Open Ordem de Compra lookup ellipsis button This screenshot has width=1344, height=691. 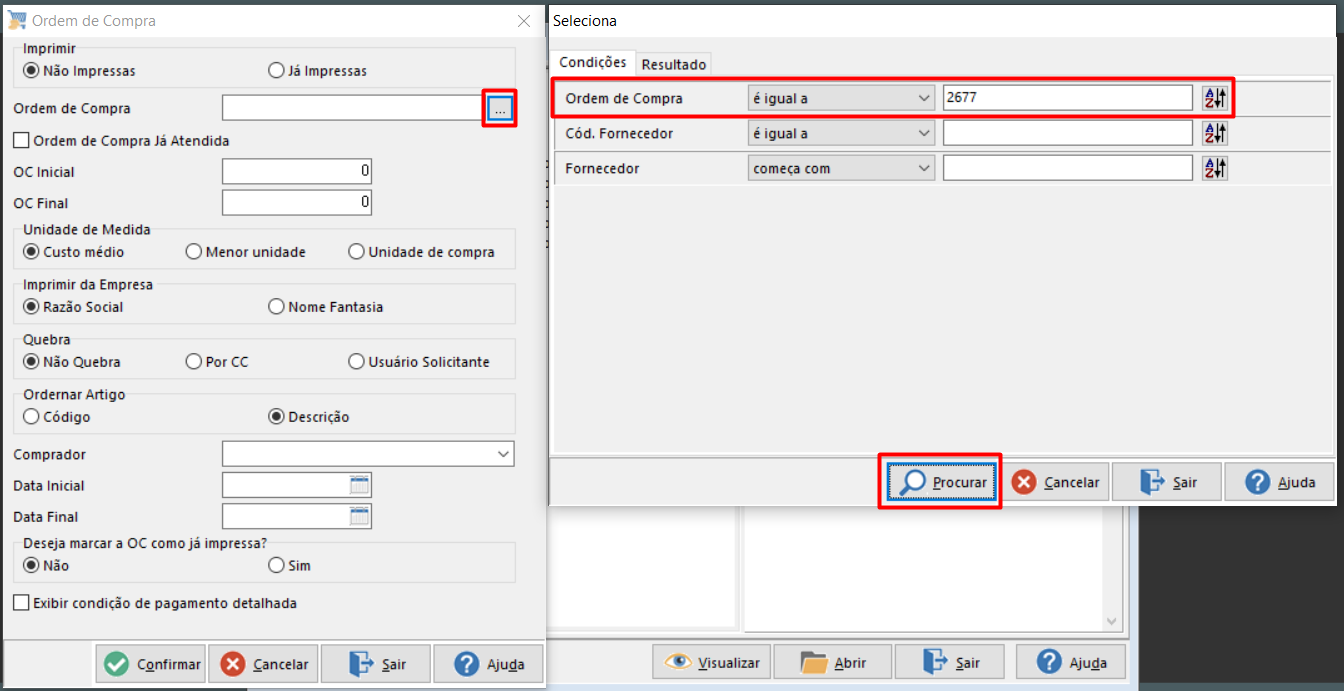click(x=500, y=108)
